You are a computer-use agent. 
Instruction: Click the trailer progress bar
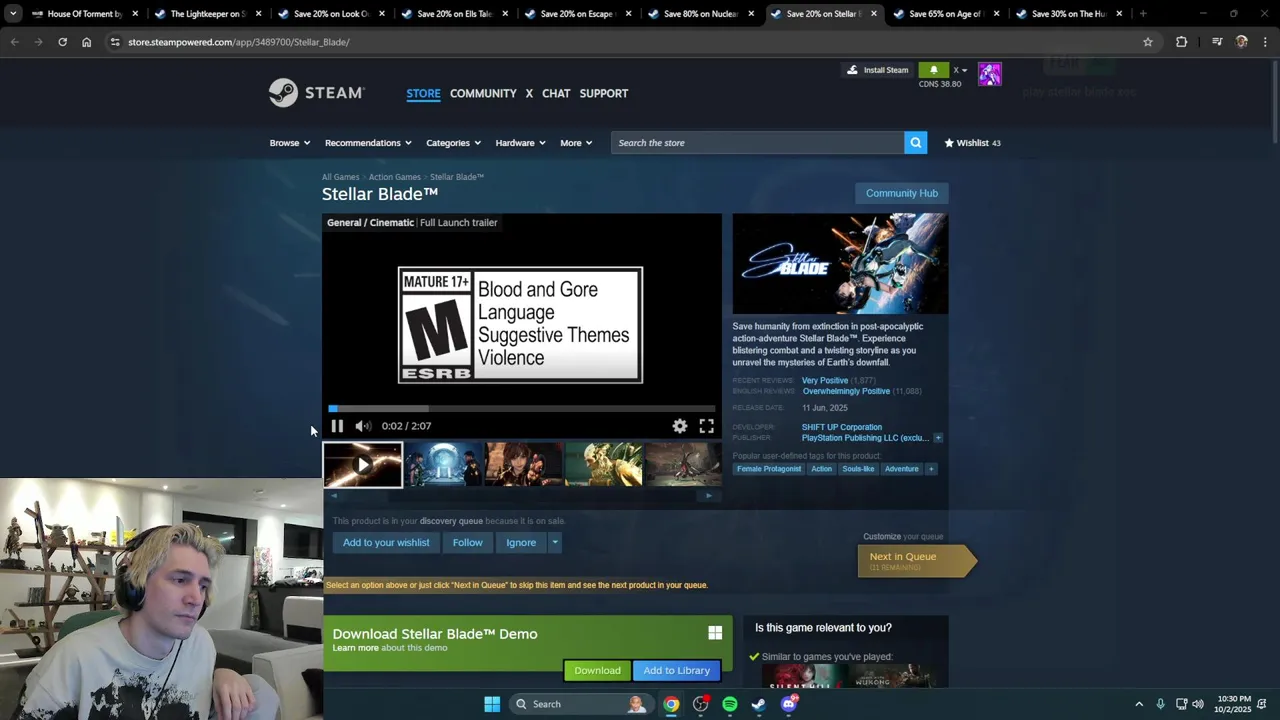click(521, 408)
